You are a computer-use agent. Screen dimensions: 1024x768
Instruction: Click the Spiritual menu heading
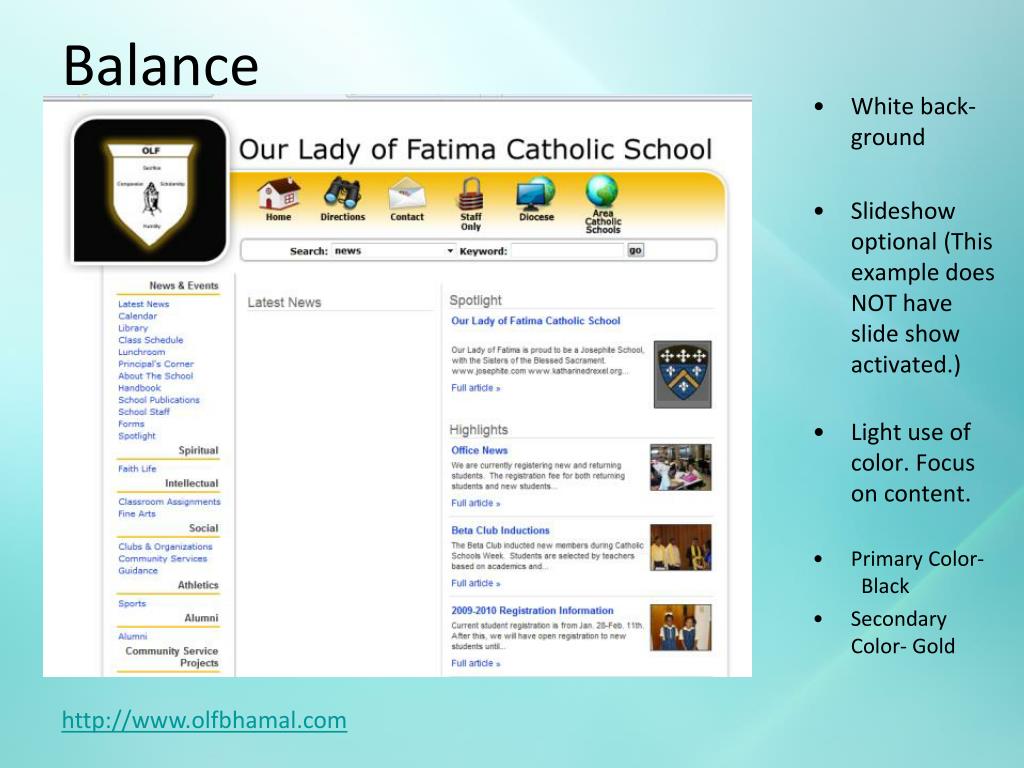click(199, 450)
